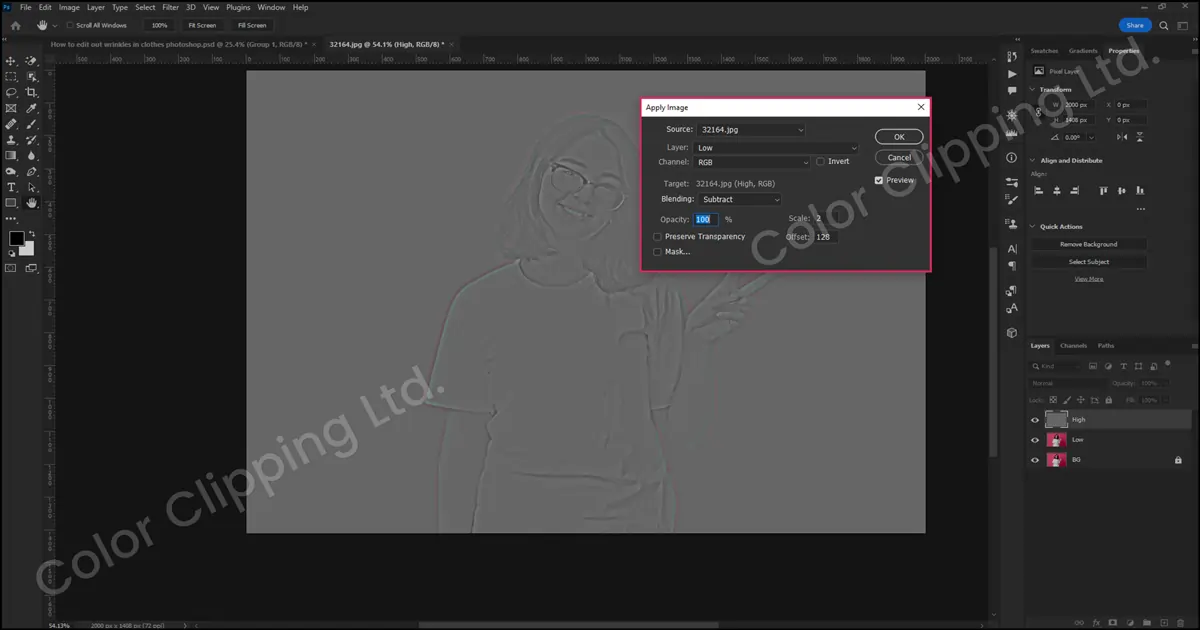Add layer style with fx icon
Screen dimensions: 1200x630
(1096, 621)
